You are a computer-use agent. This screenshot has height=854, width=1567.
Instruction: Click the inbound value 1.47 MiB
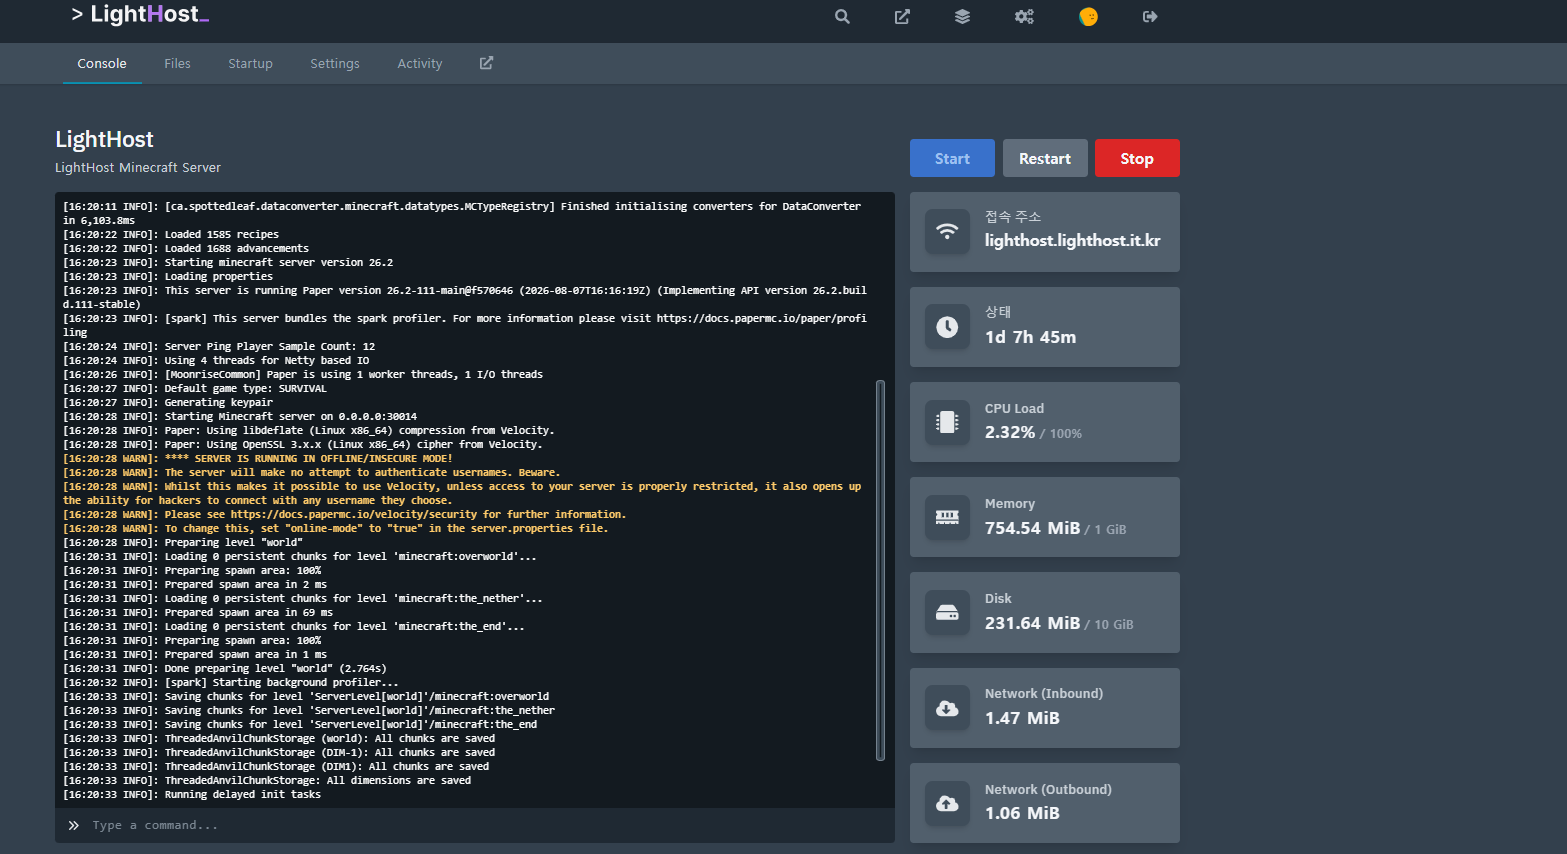[x=1022, y=718]
